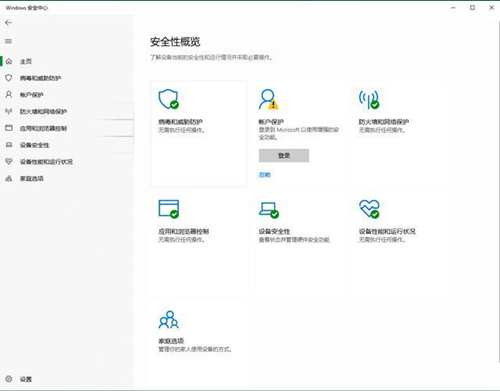The height and width of the screenshot is (391, 500).
Task: Open the virus and threat protection shield tile
Action: click(x=199, y=133)
